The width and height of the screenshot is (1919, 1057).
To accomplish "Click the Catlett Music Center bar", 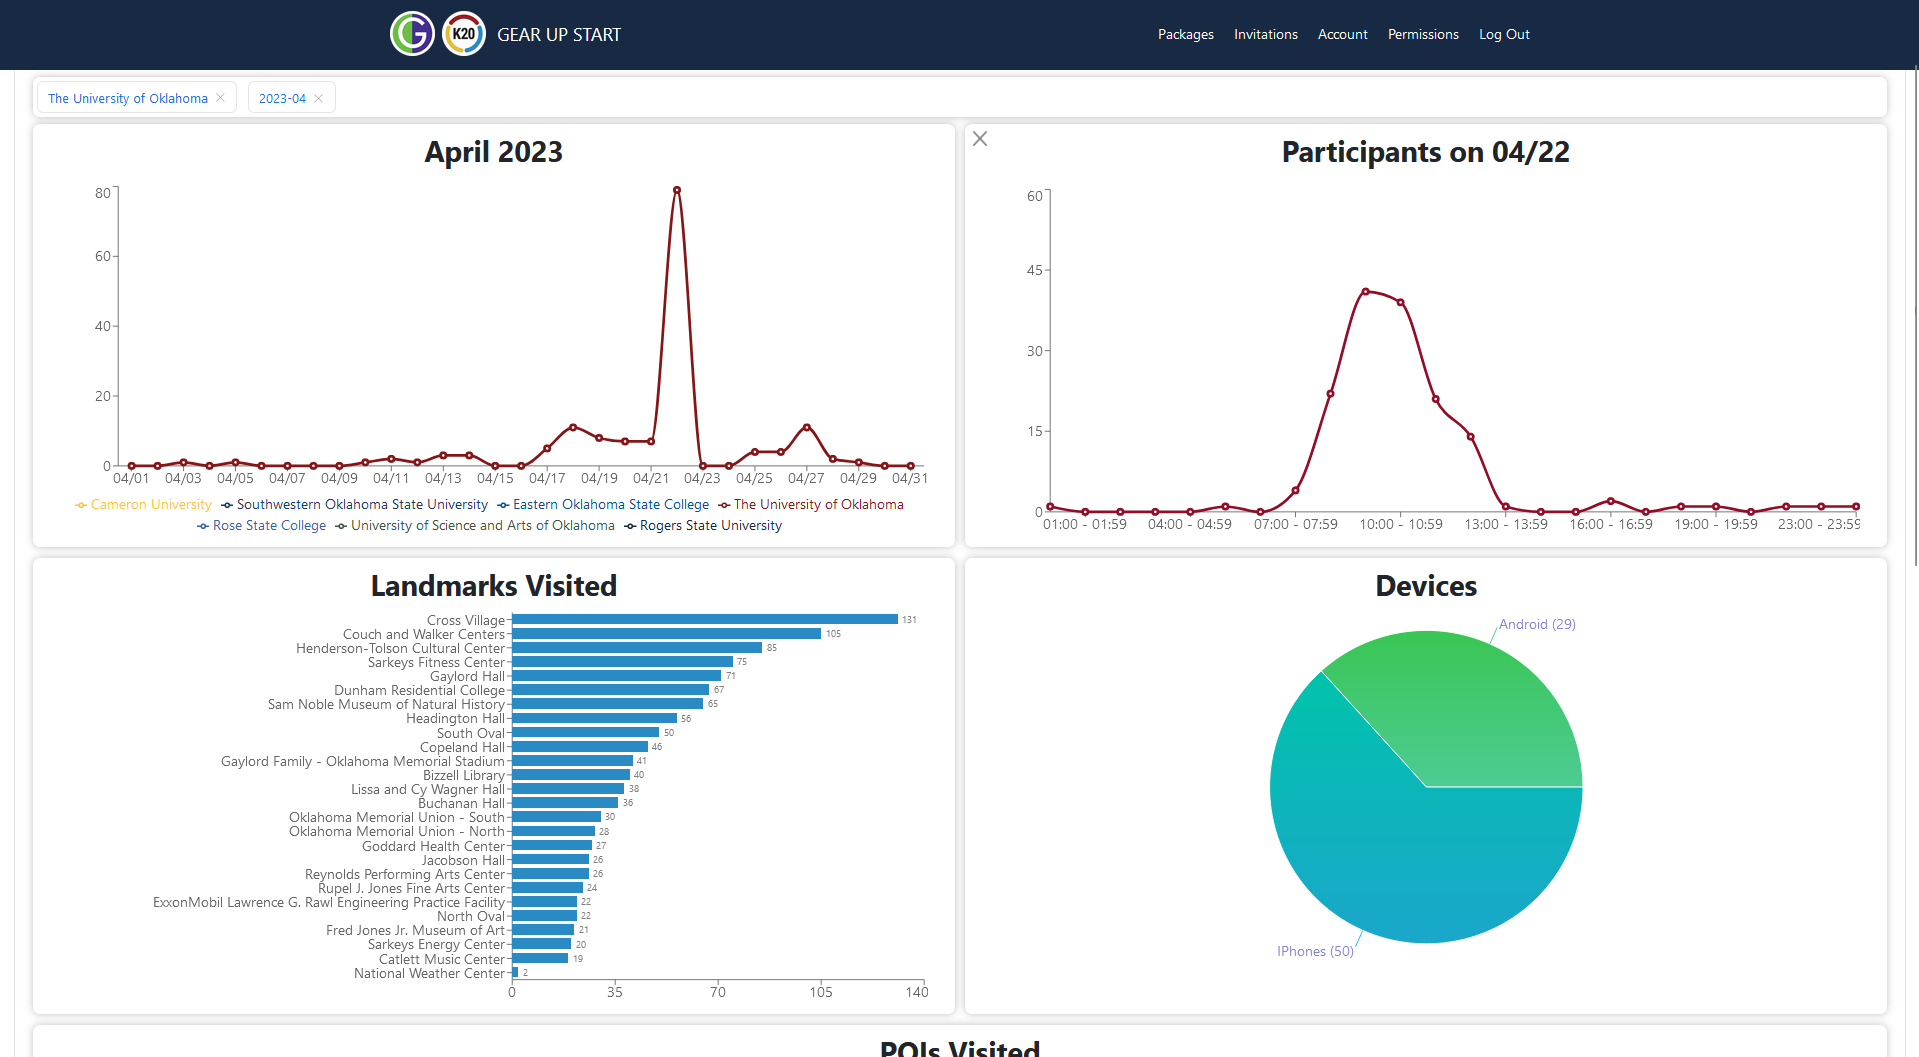I will pos(540,959).
